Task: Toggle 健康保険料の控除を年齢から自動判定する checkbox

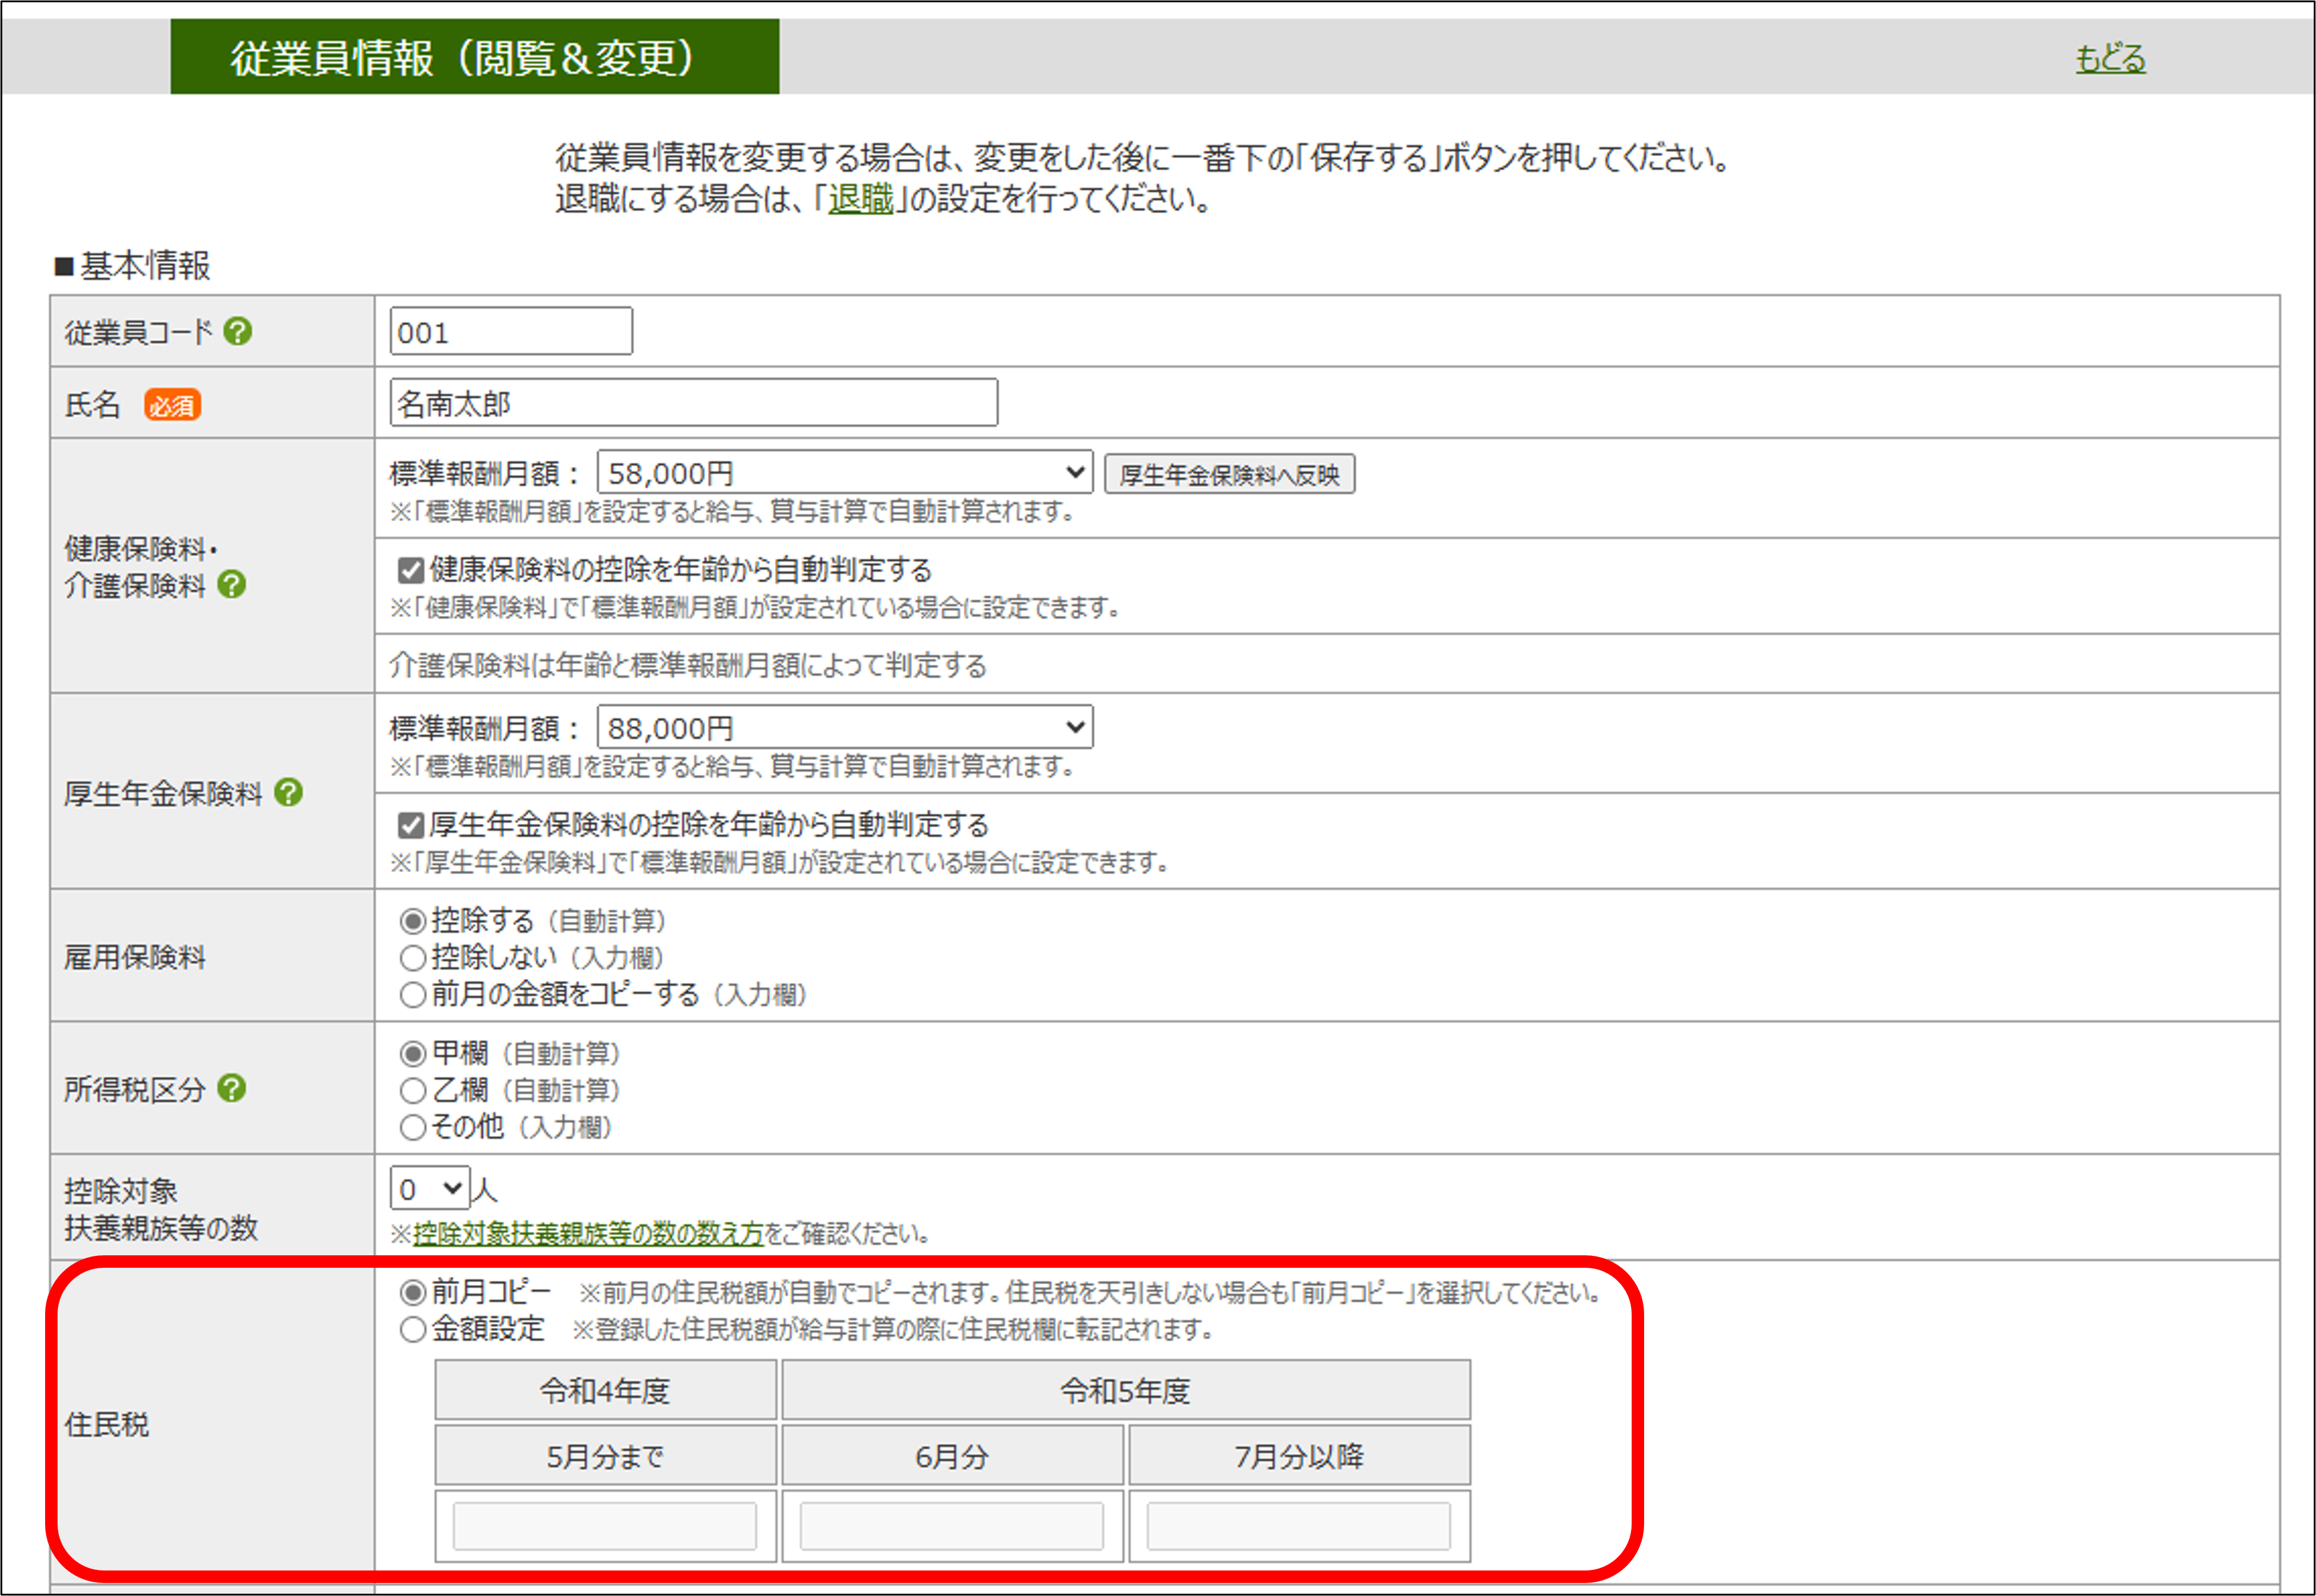Action: (x=410, y=570)
